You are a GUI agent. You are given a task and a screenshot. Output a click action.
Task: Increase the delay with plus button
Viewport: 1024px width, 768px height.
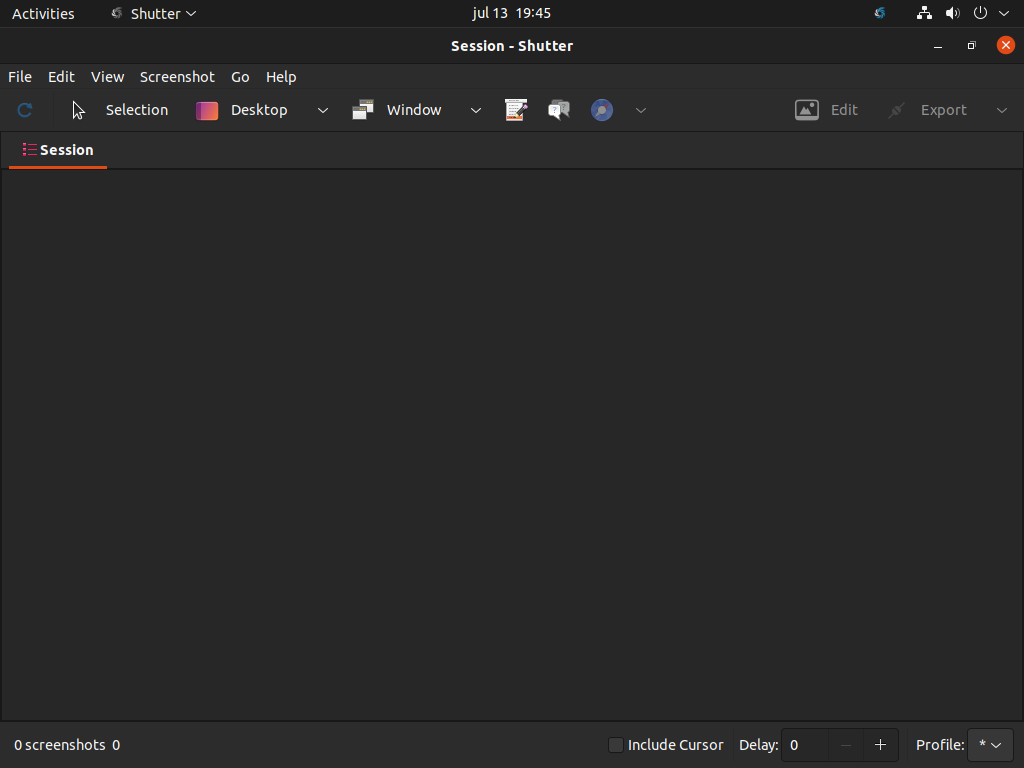coord(880,745)
